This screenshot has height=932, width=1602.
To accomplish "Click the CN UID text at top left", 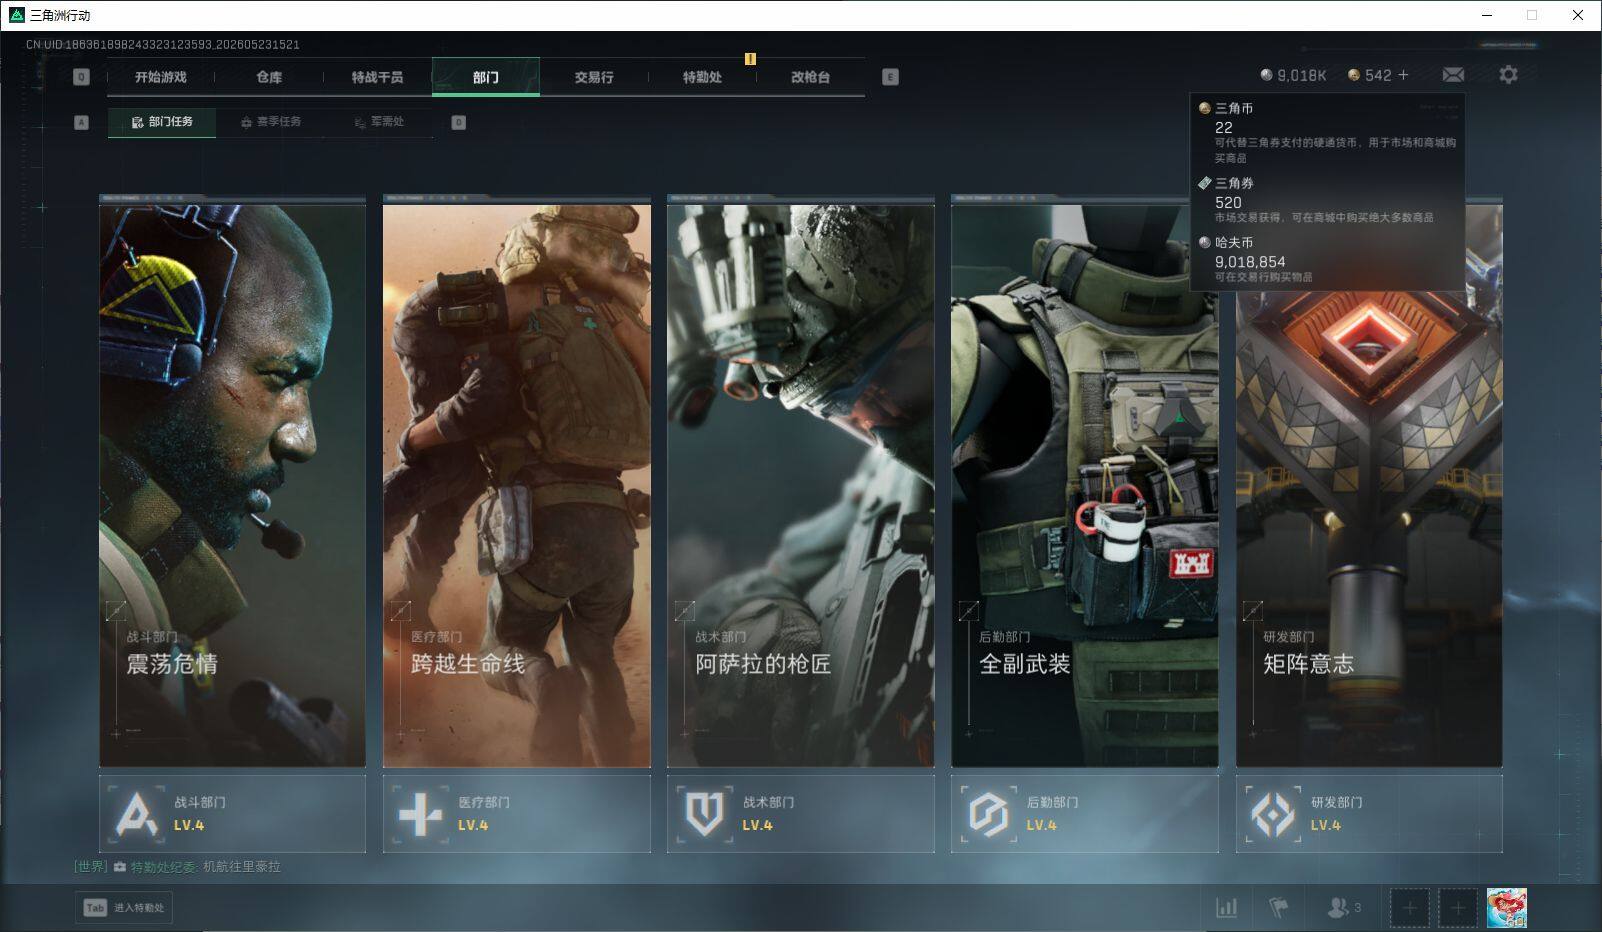I will [163, 45].
